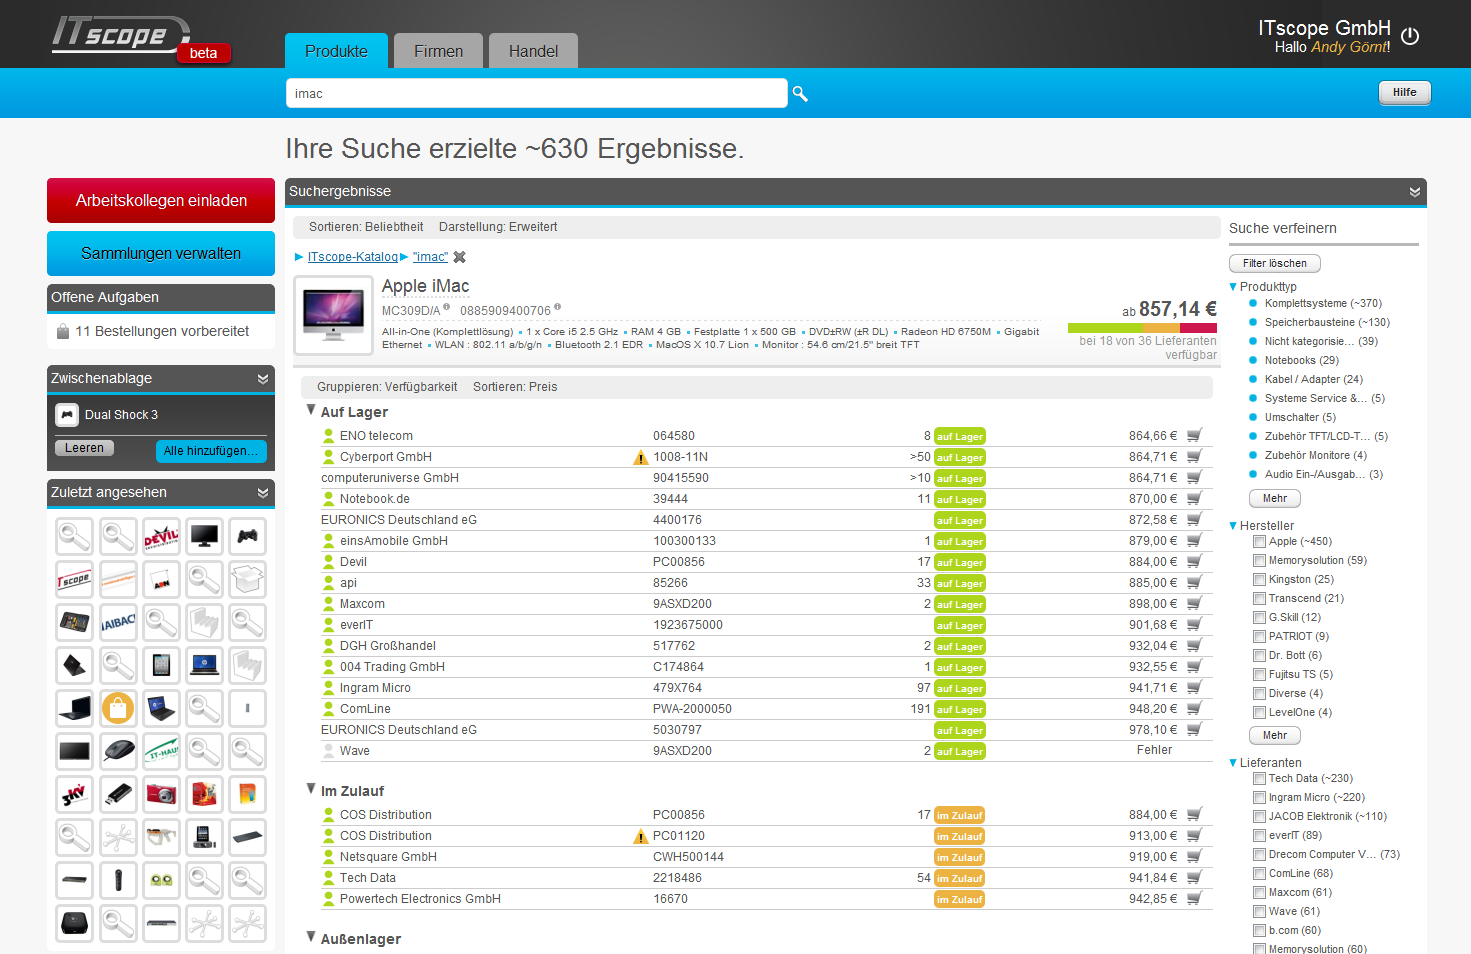Viewport: 1471px width, 954px height.
Task: Click the green-yellow-red supplier availability bar
Action: click(1142, 328)
